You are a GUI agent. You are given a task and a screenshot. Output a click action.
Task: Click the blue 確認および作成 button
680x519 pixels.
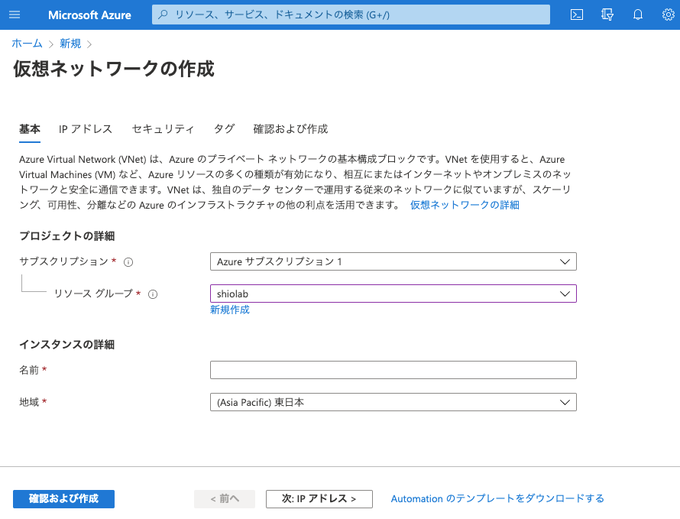(x=64, y=499)
